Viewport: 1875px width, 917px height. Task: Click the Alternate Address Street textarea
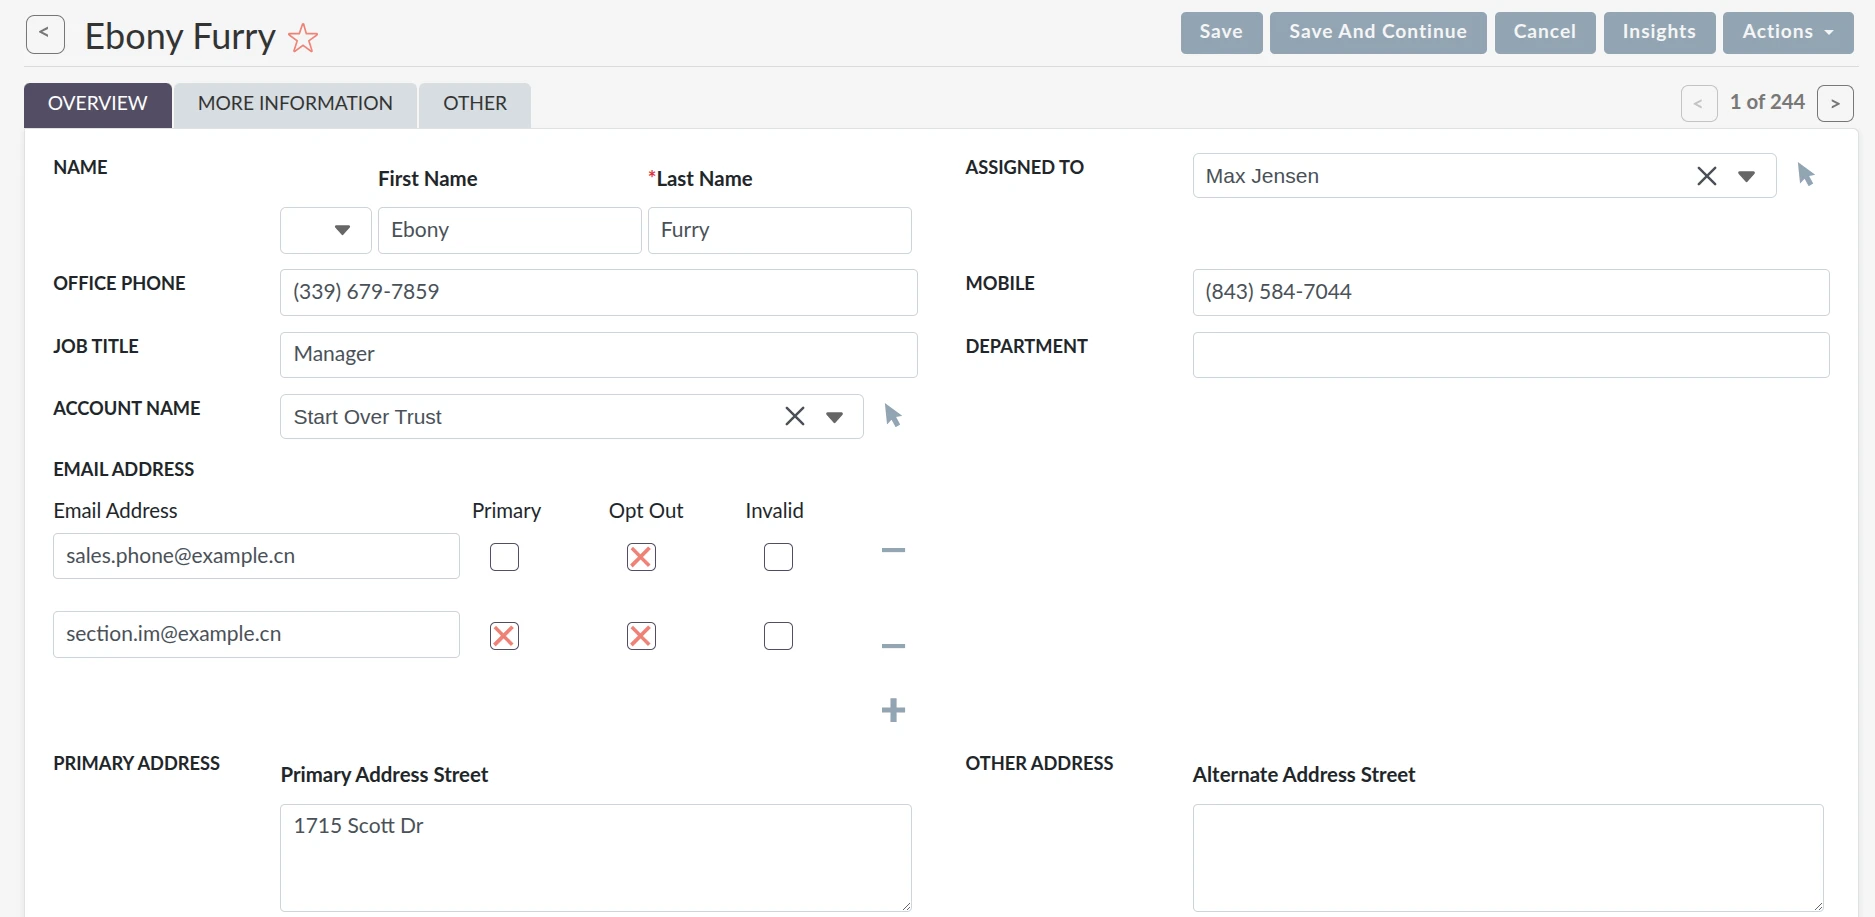(x=1508, y=858)
